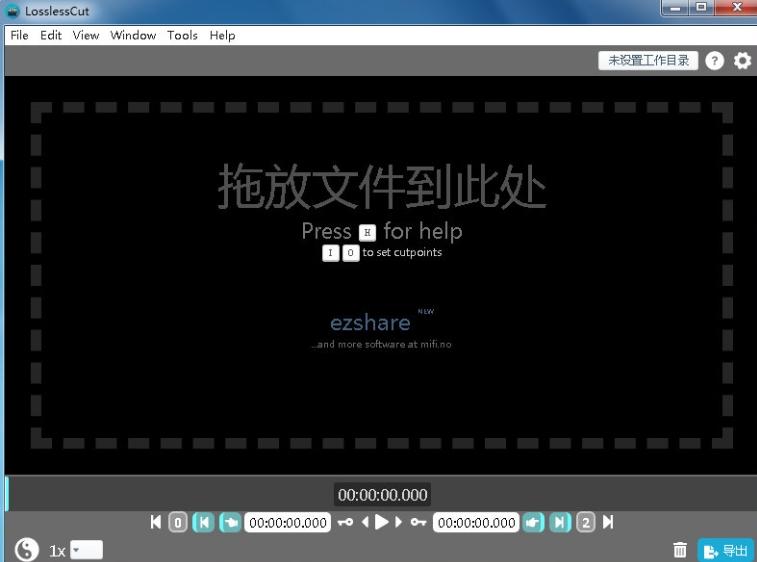Toggle the yin-yang invert segments icon
Viewport: 757px width, 562px height.
click(27, 549)
